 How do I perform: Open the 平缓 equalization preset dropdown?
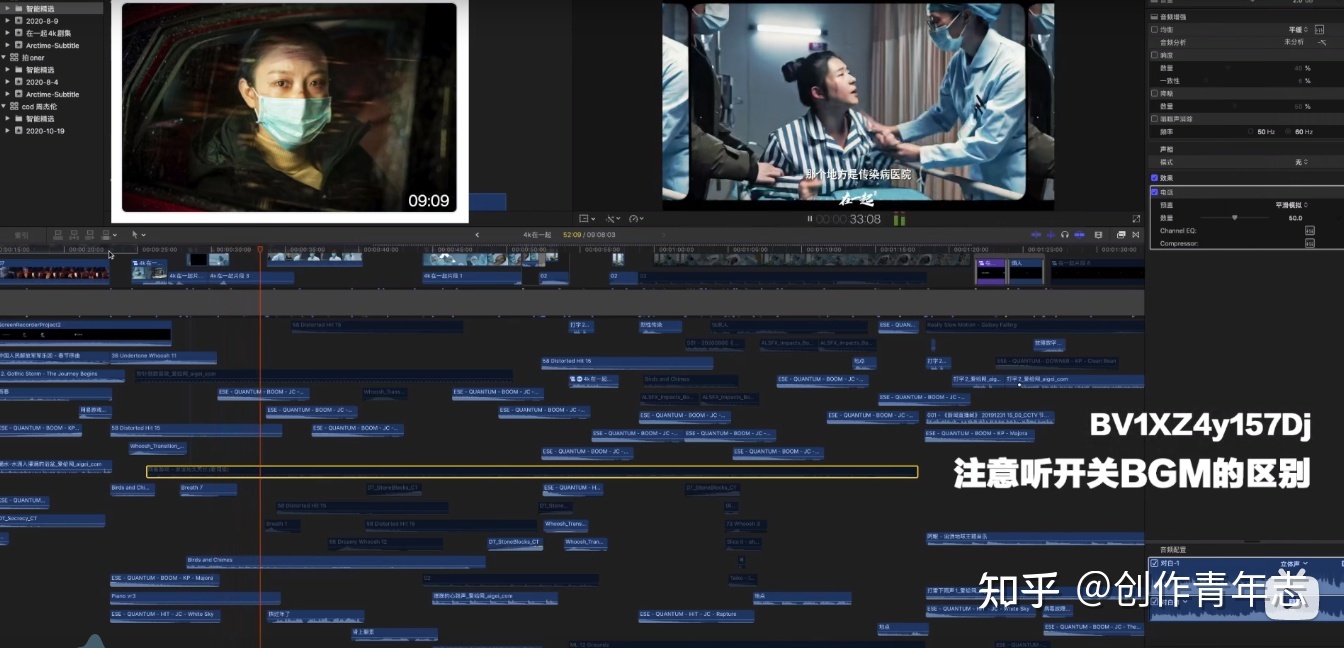1298,30
